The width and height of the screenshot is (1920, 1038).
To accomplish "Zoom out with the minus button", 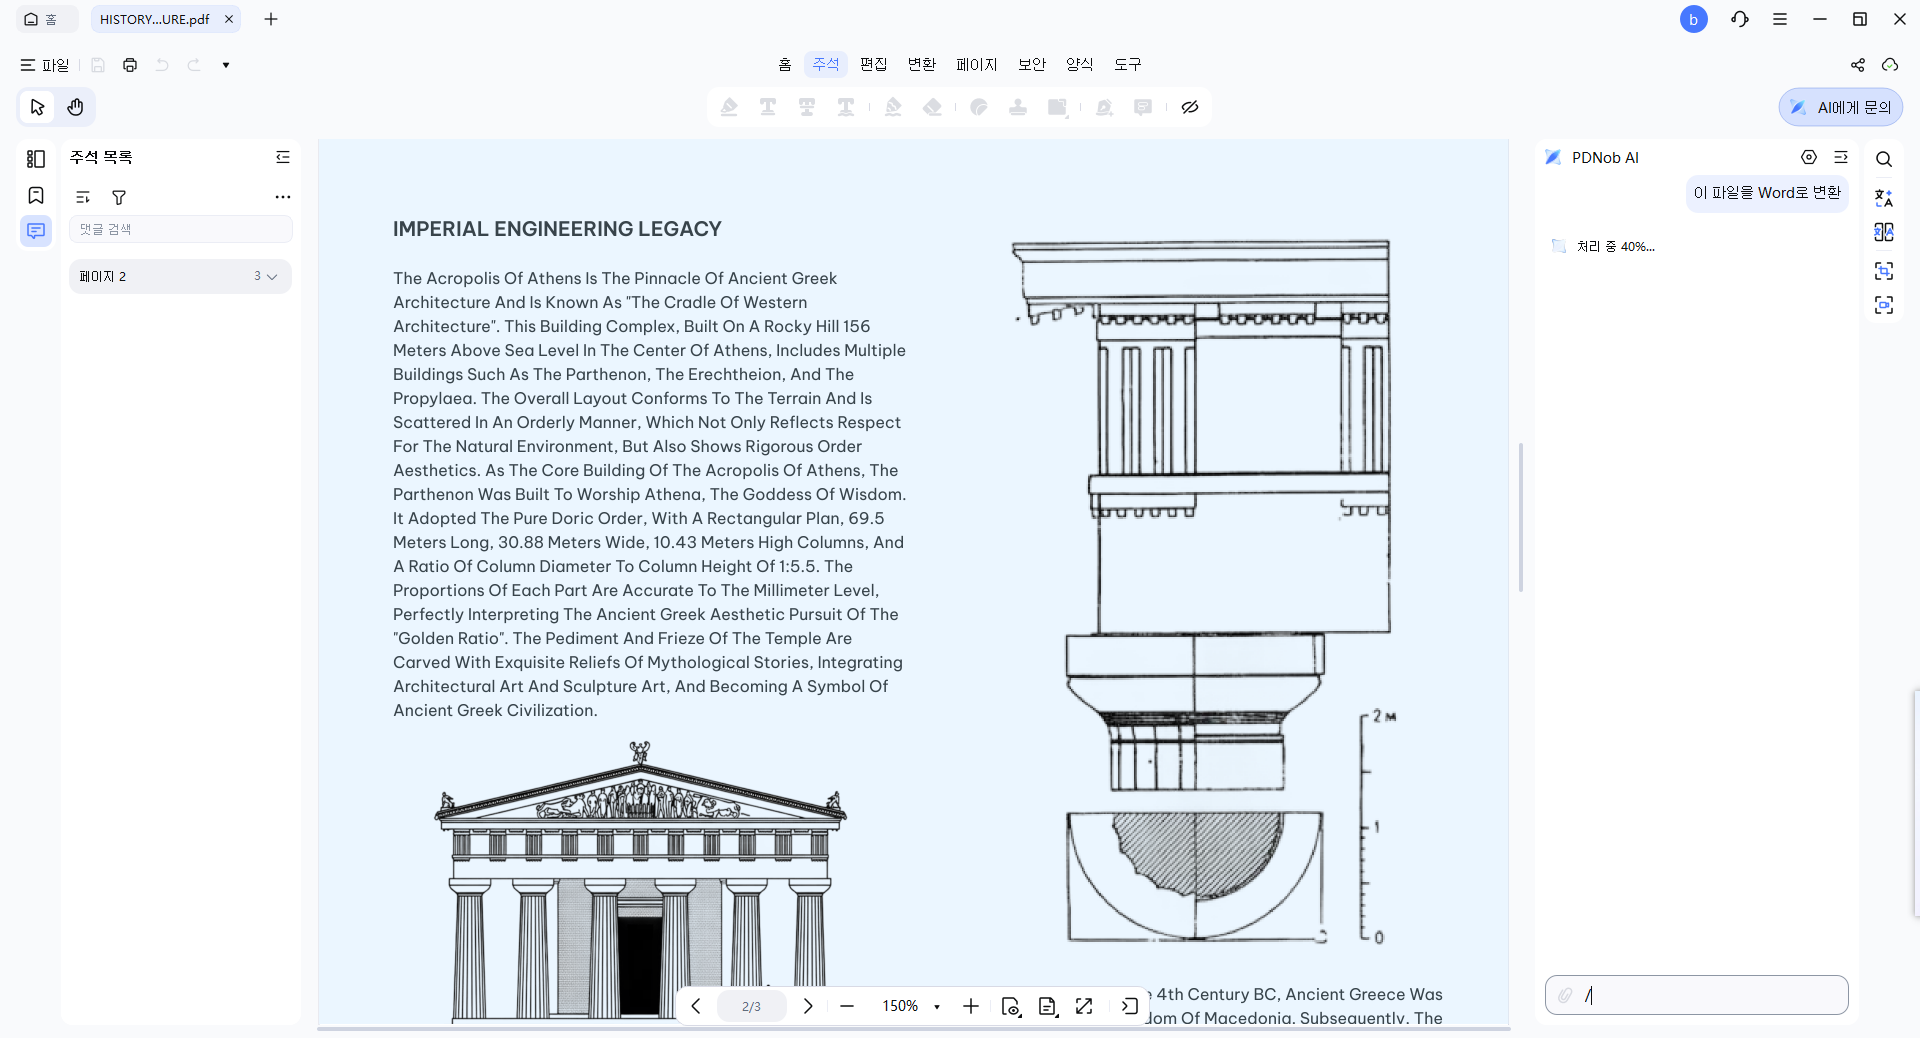I will coord(847,1006).
